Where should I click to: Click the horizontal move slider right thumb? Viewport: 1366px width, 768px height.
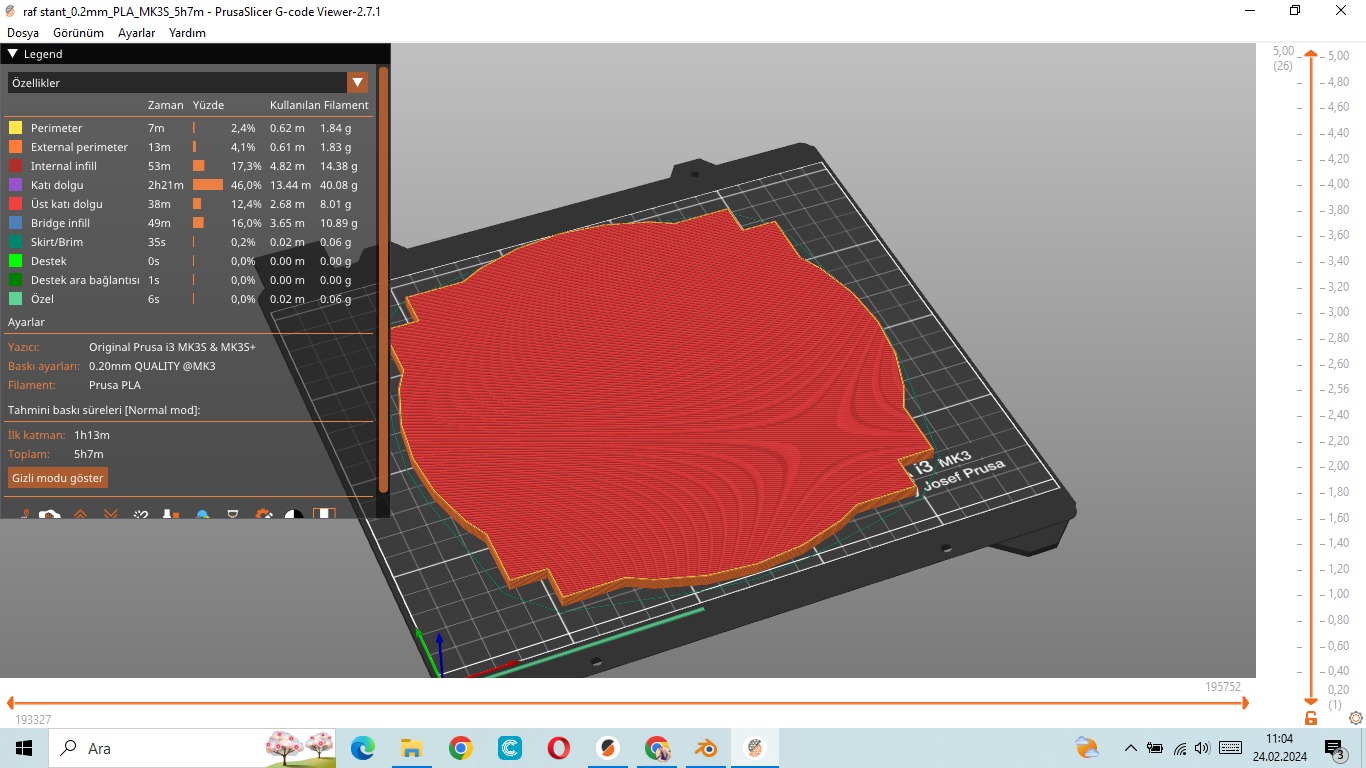click(x=1245, y=703)
